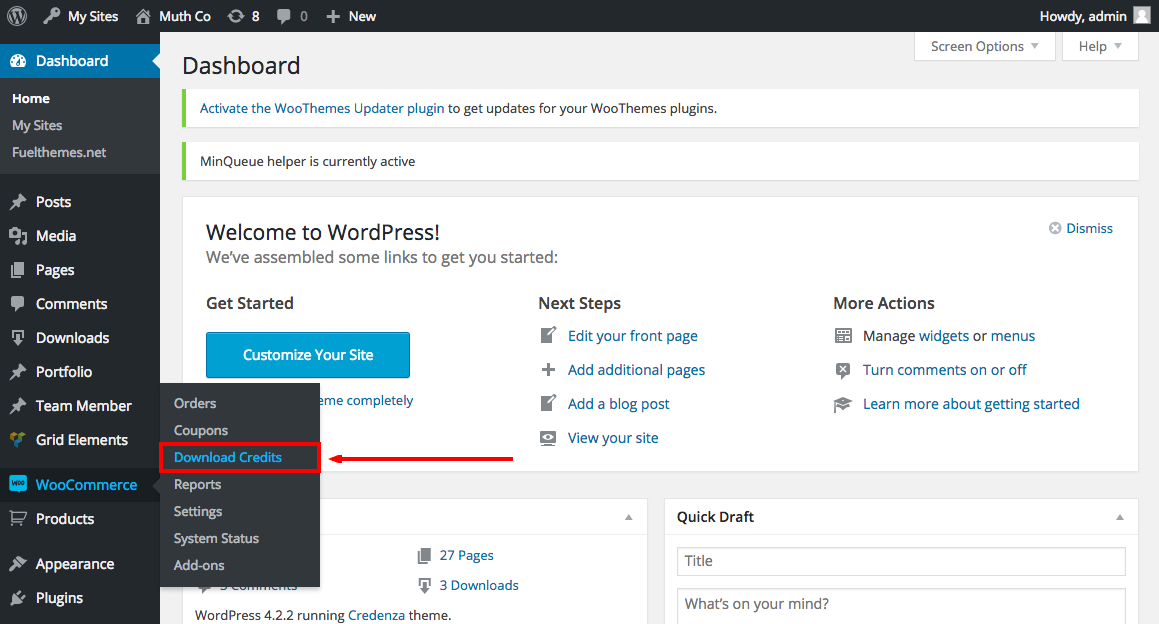Open the updates icon showing 8

click(x=236, y=16)
